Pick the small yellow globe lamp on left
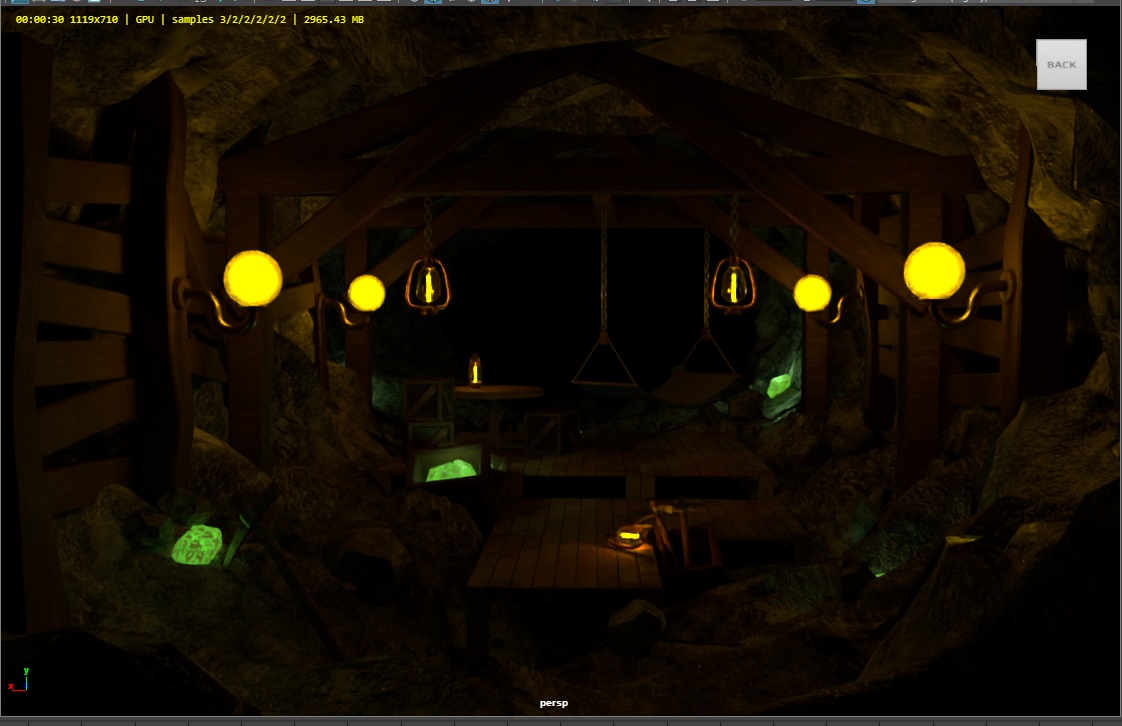This screenshot has width=1122, height=726. 366,293
